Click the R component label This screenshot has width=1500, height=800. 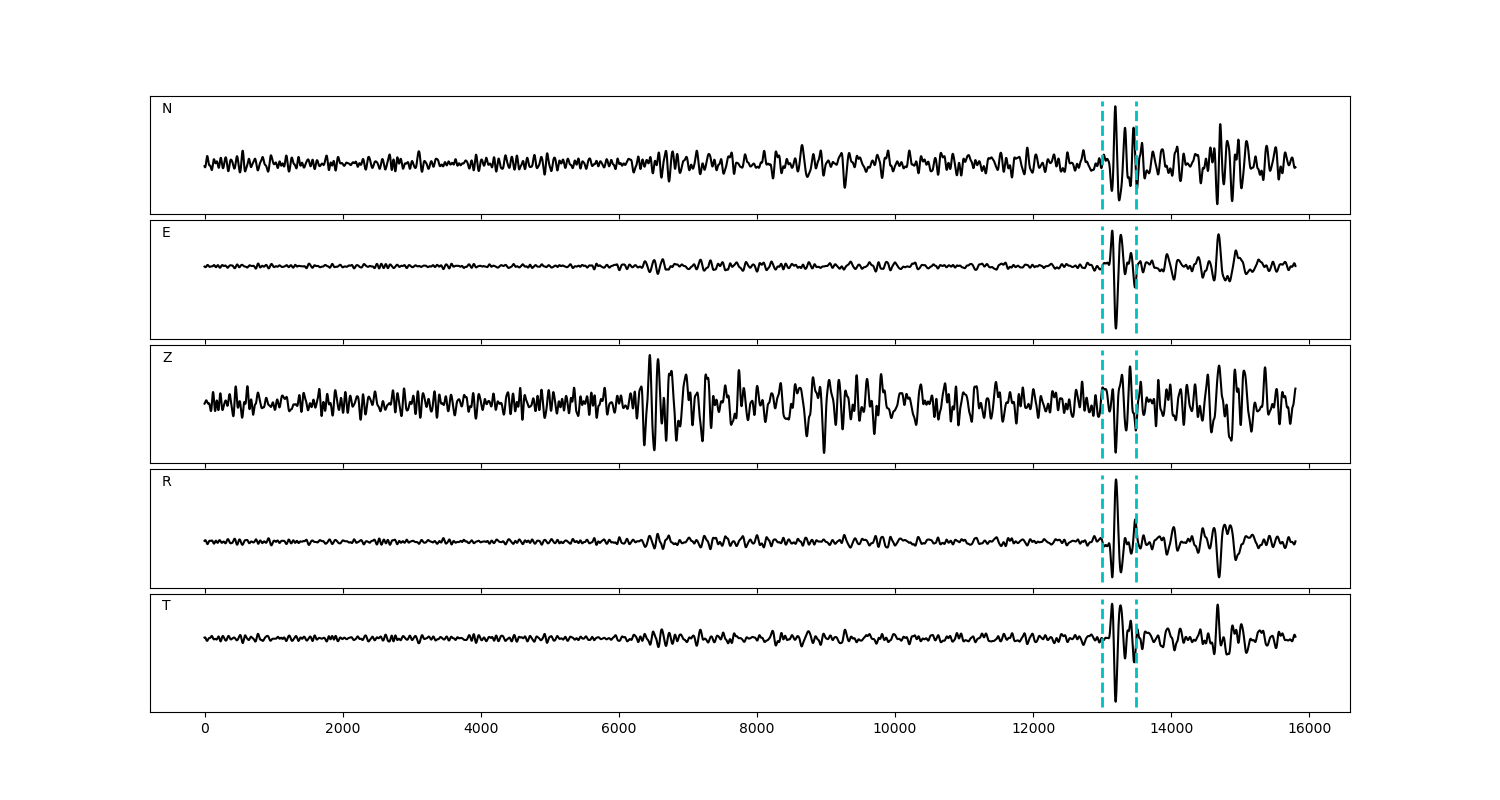[x=167, y=482]
